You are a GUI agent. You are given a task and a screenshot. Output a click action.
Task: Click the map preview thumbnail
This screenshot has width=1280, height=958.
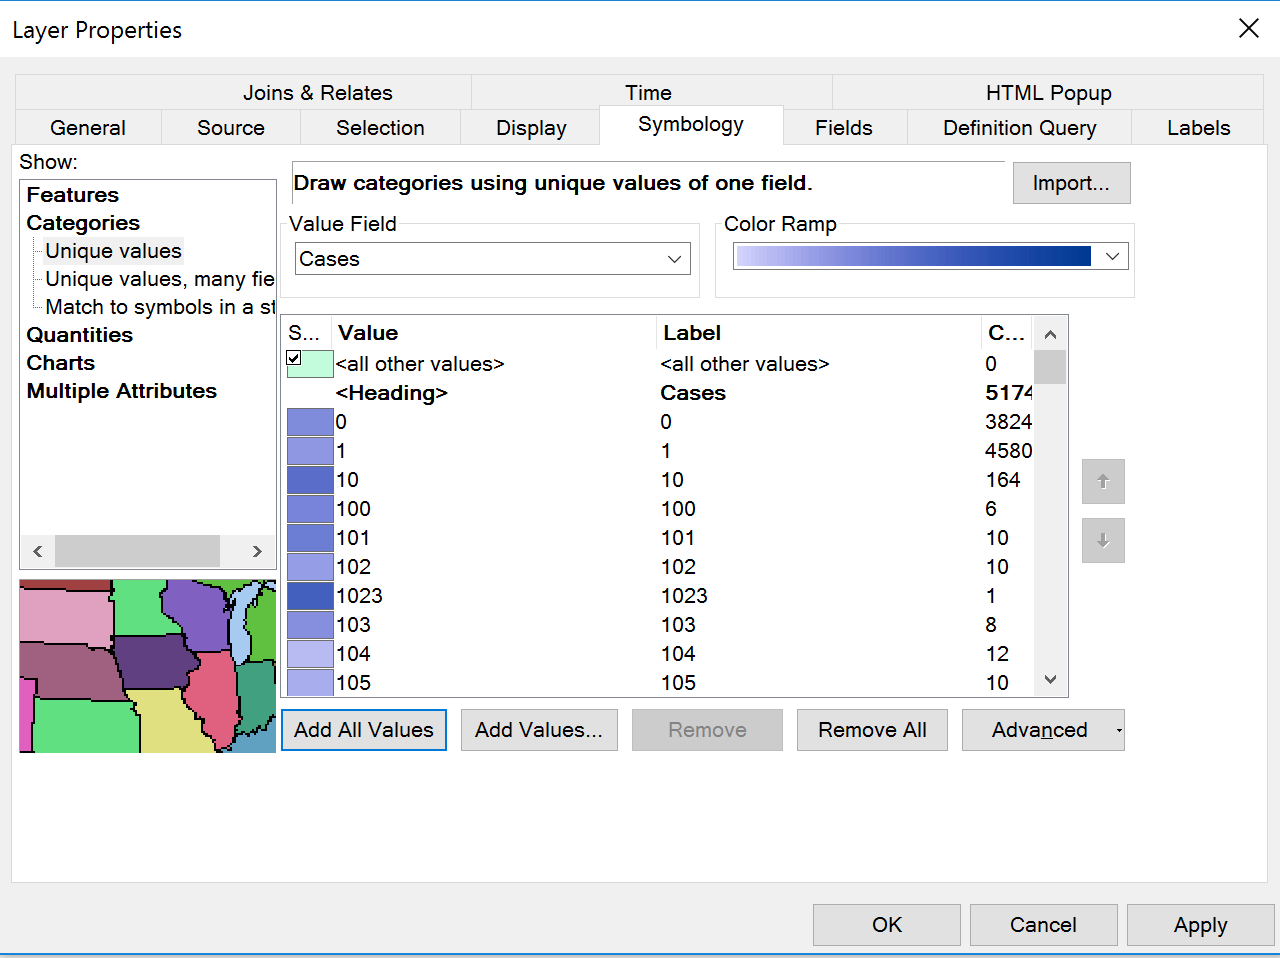click(148, 666)
